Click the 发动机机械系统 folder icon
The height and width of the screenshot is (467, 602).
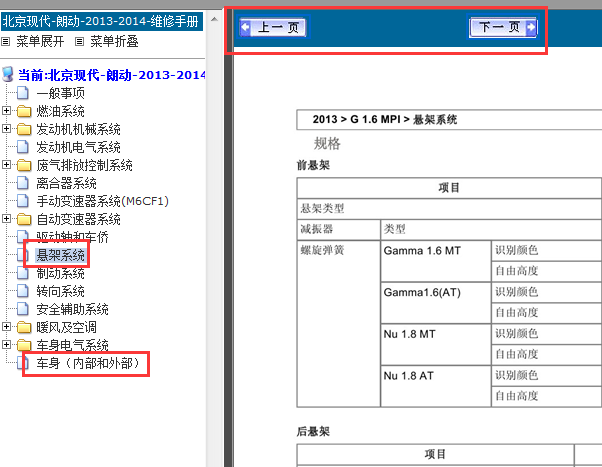pyautogui.click(x=24, y=129)
